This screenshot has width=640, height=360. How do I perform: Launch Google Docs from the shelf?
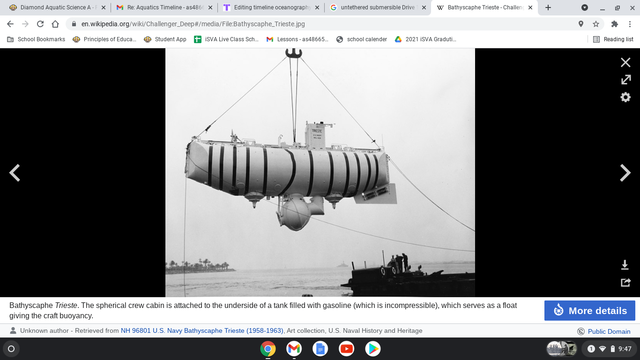(320, 349)
